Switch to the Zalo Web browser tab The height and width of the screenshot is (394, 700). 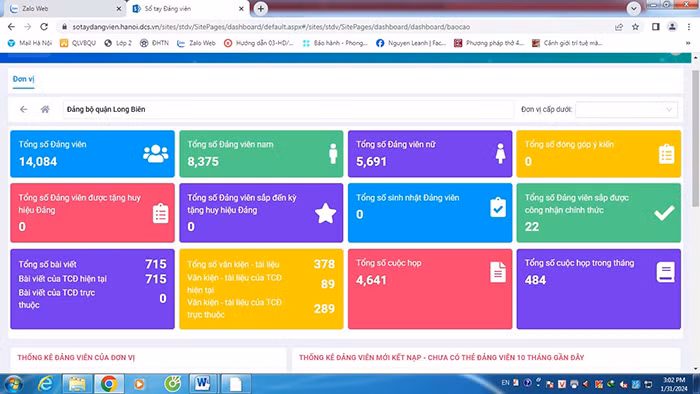[62, 8]
